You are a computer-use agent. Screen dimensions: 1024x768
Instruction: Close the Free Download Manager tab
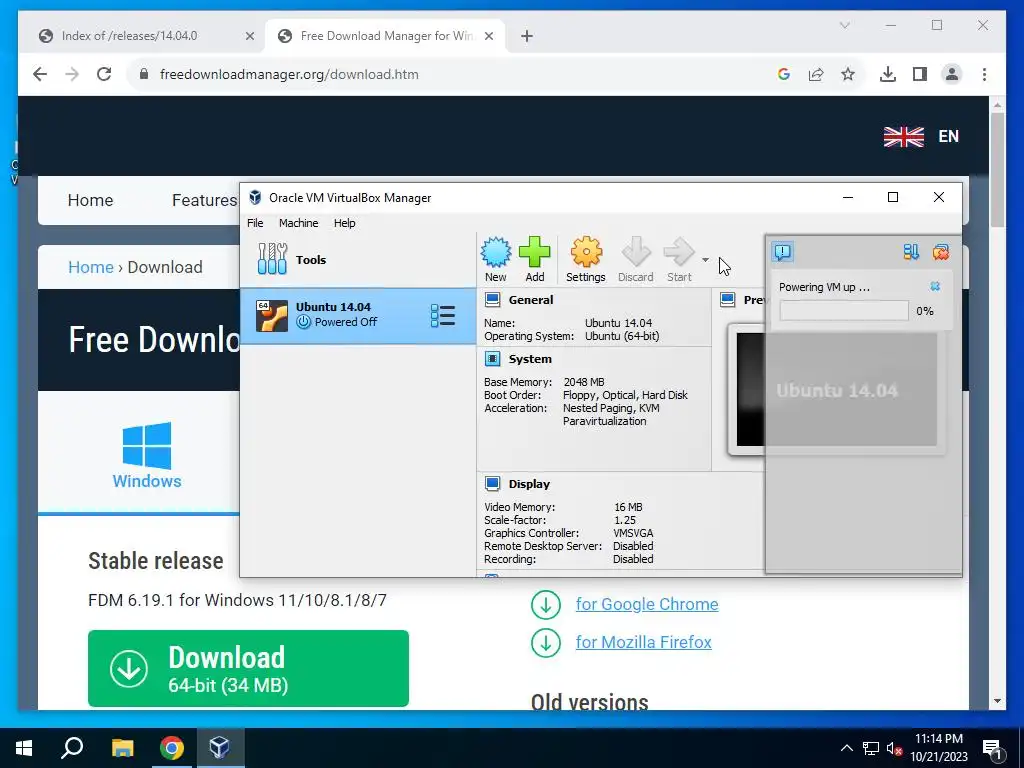click(490, 36)
